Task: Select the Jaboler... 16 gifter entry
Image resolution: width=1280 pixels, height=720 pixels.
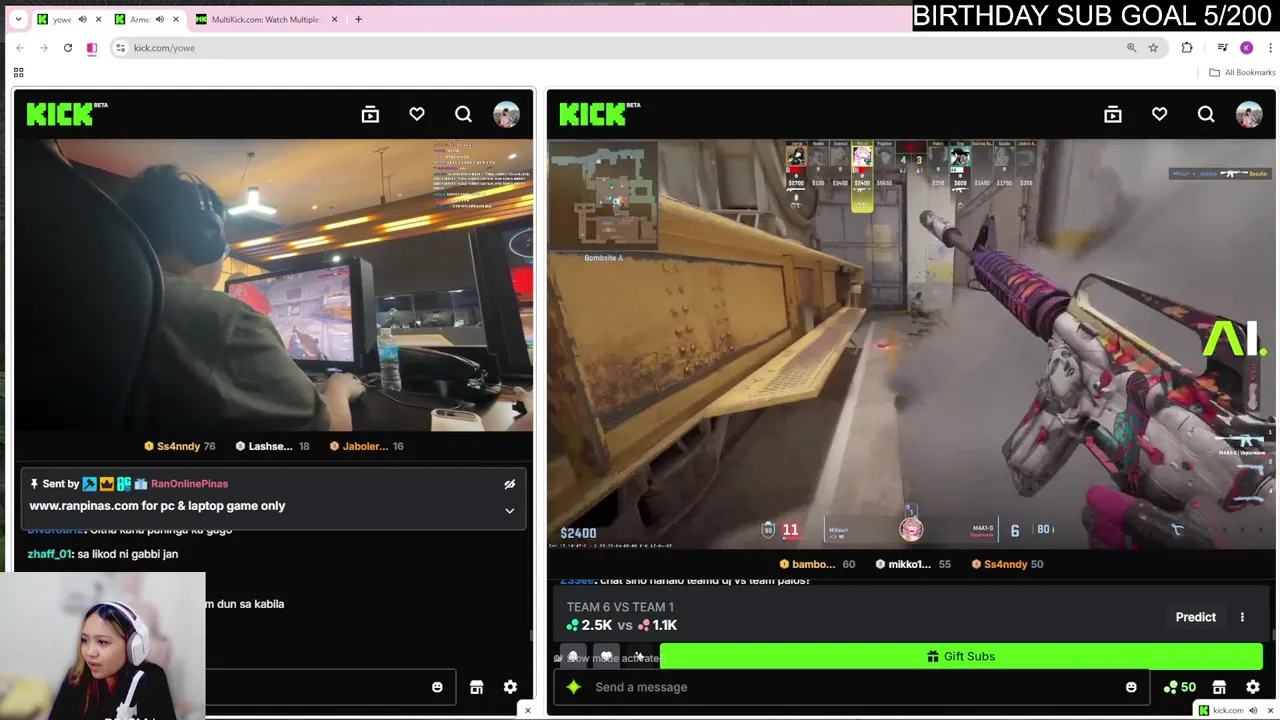Action: (366, 446)
